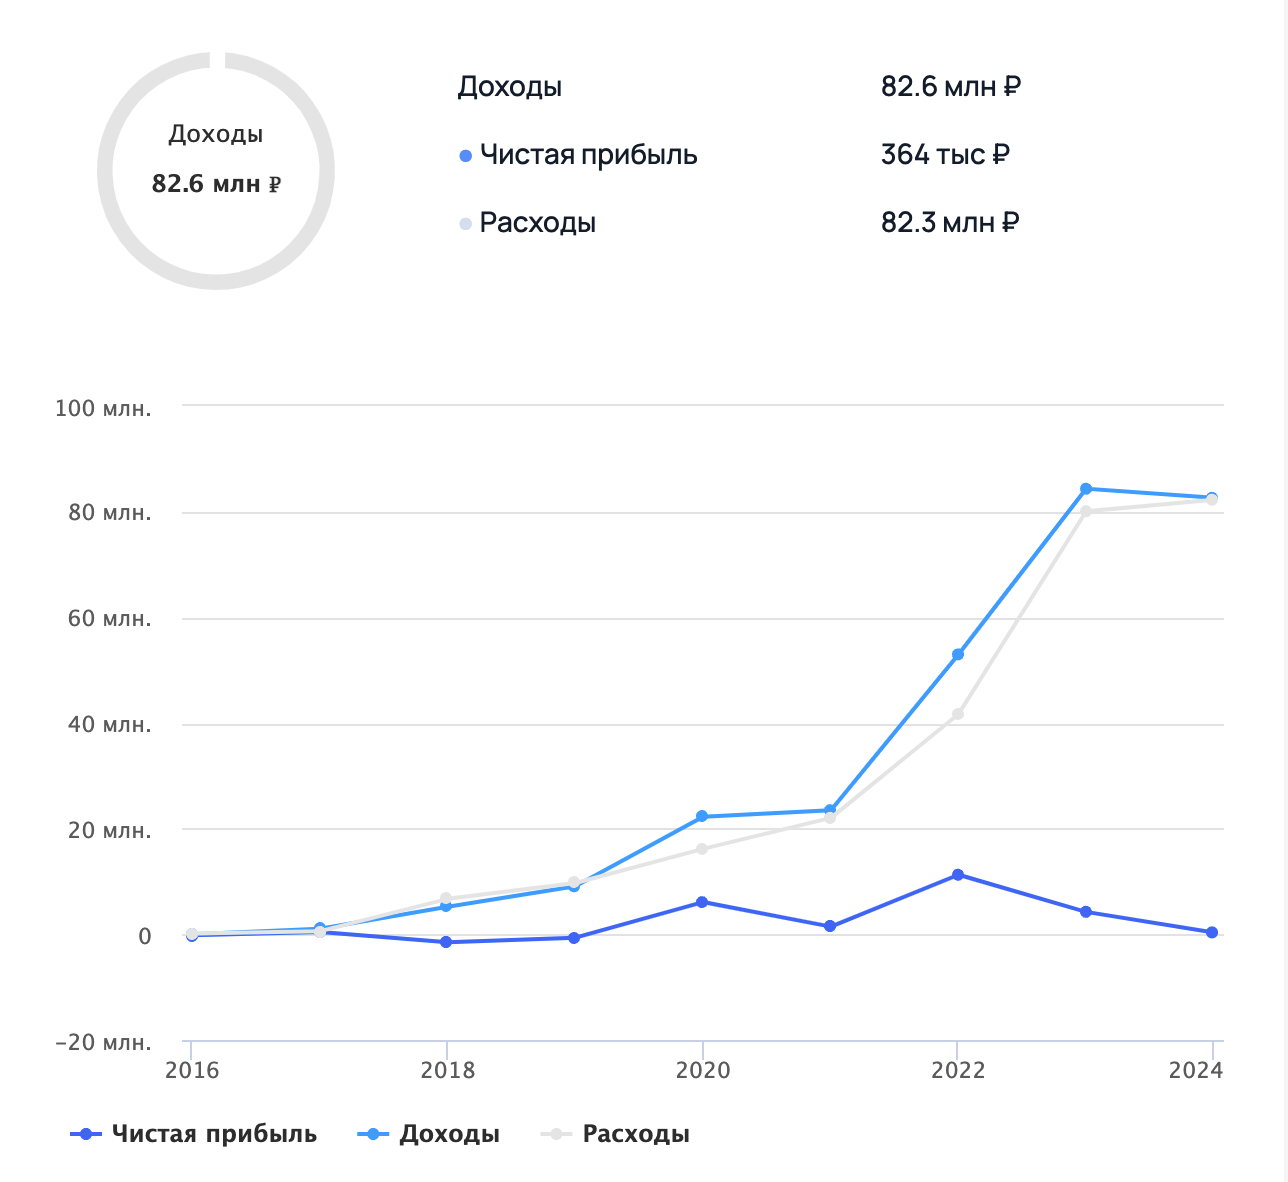Select the Доходы data point for 2022
This screenshot has height=1182, width=1288.
pos(958,655)
